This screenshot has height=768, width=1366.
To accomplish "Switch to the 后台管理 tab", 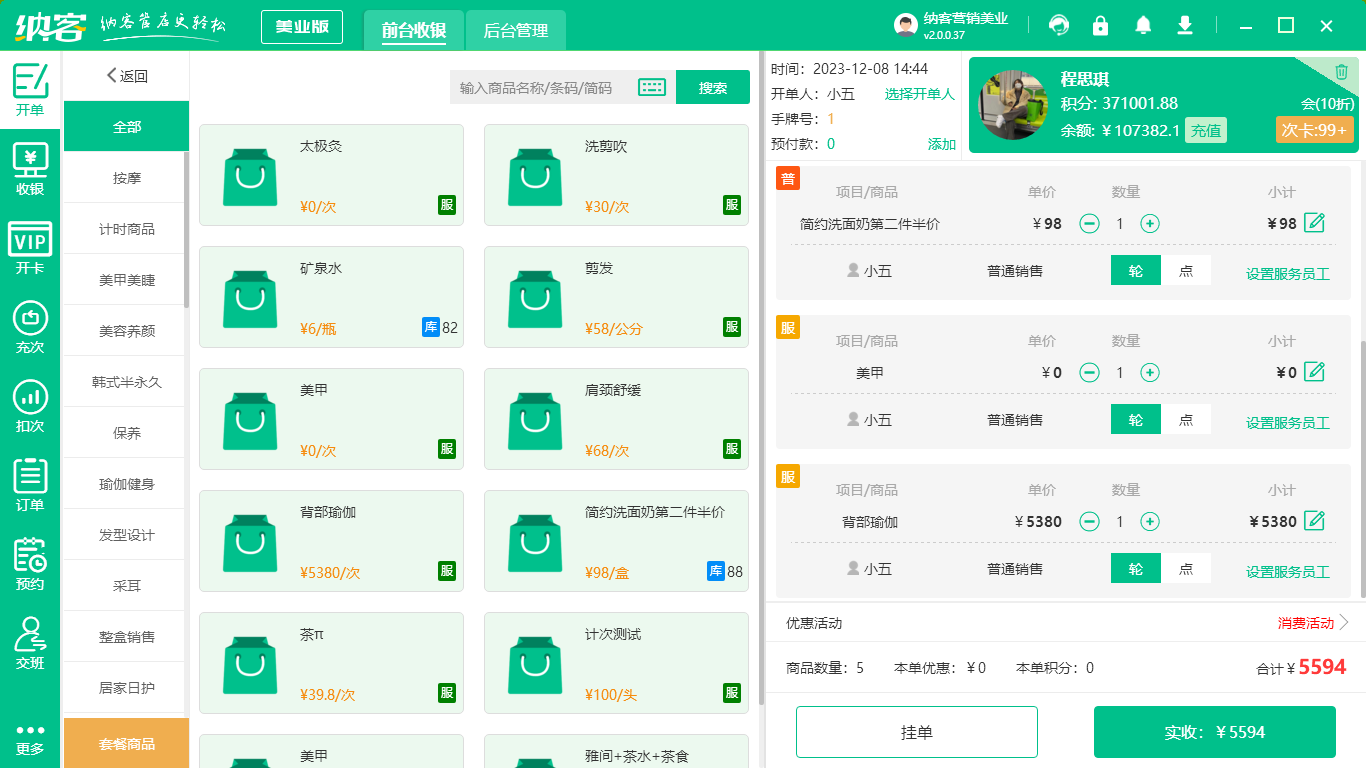I will click(x=517, y=30).
